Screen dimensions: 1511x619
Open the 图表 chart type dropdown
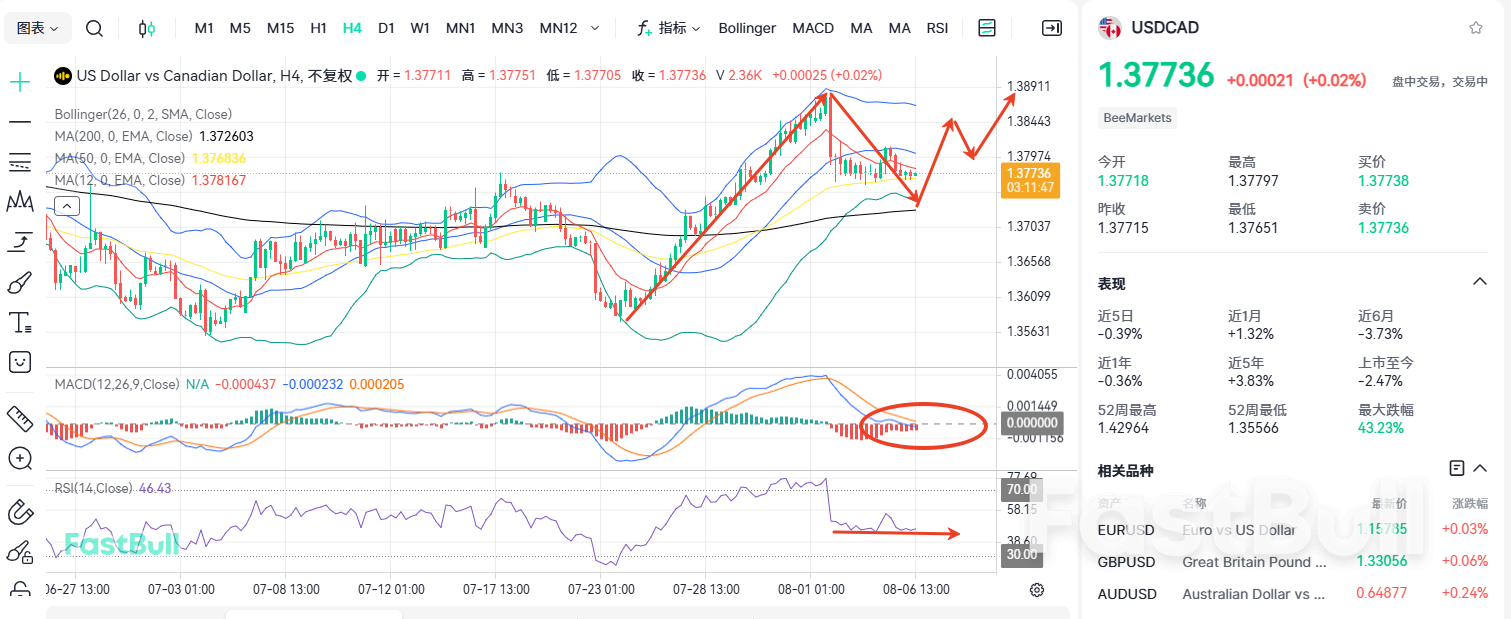tap(37, 28)
